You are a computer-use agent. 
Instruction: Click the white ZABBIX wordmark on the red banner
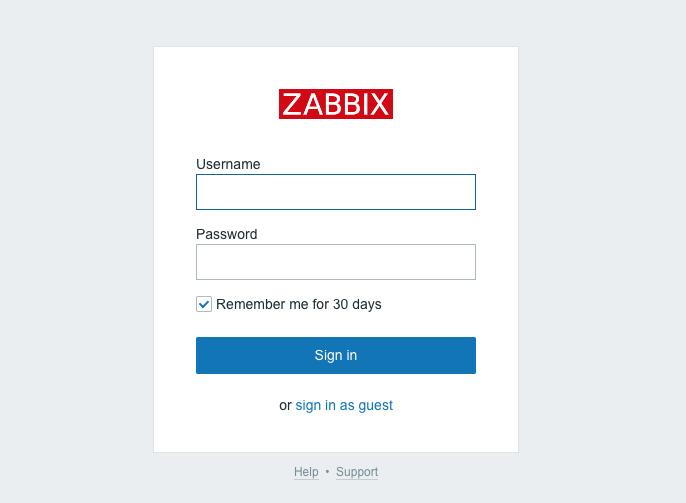(x=336, y=104)
